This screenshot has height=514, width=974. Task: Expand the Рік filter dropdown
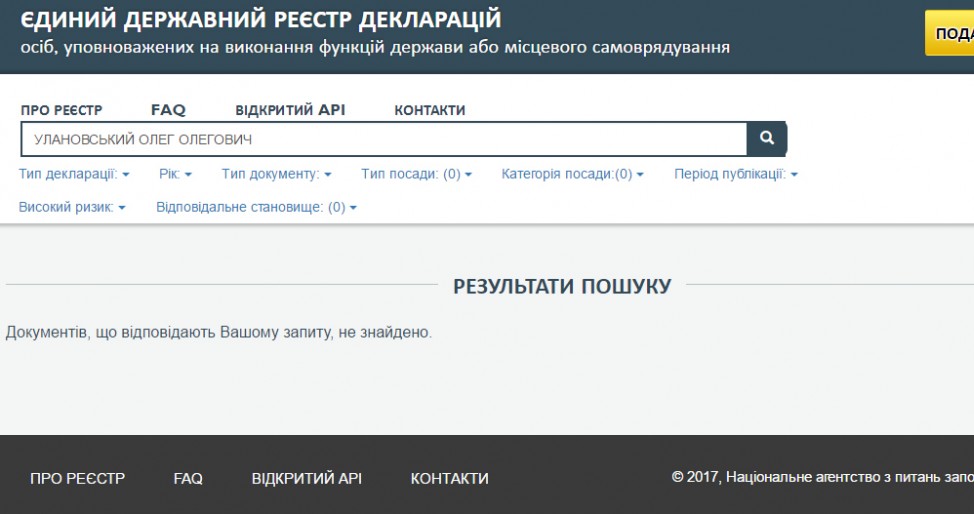(x=175, y=174)
